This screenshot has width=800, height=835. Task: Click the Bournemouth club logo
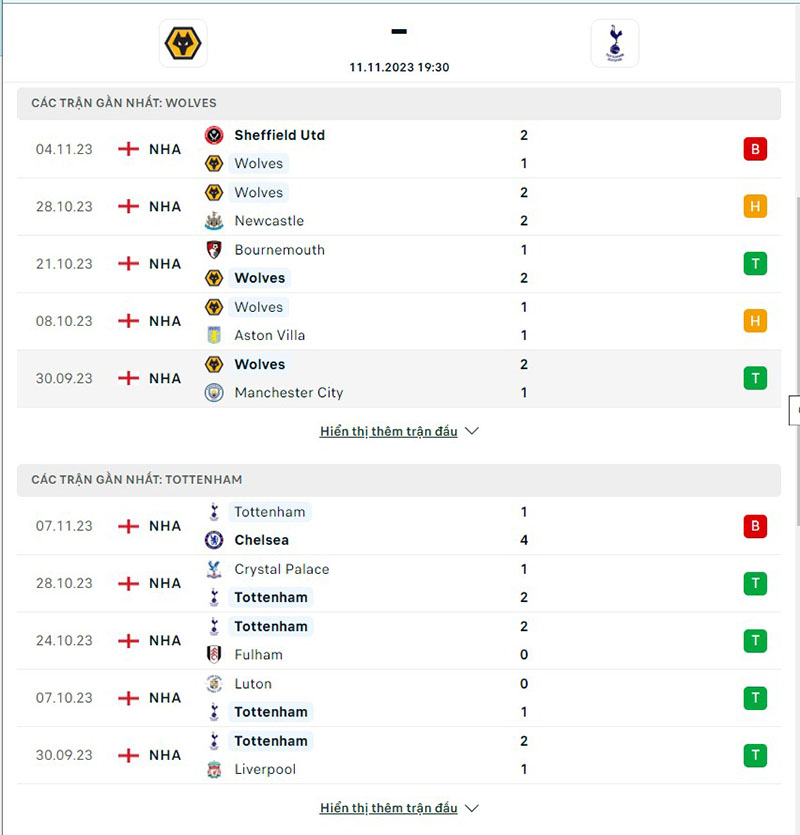[214, 250]
